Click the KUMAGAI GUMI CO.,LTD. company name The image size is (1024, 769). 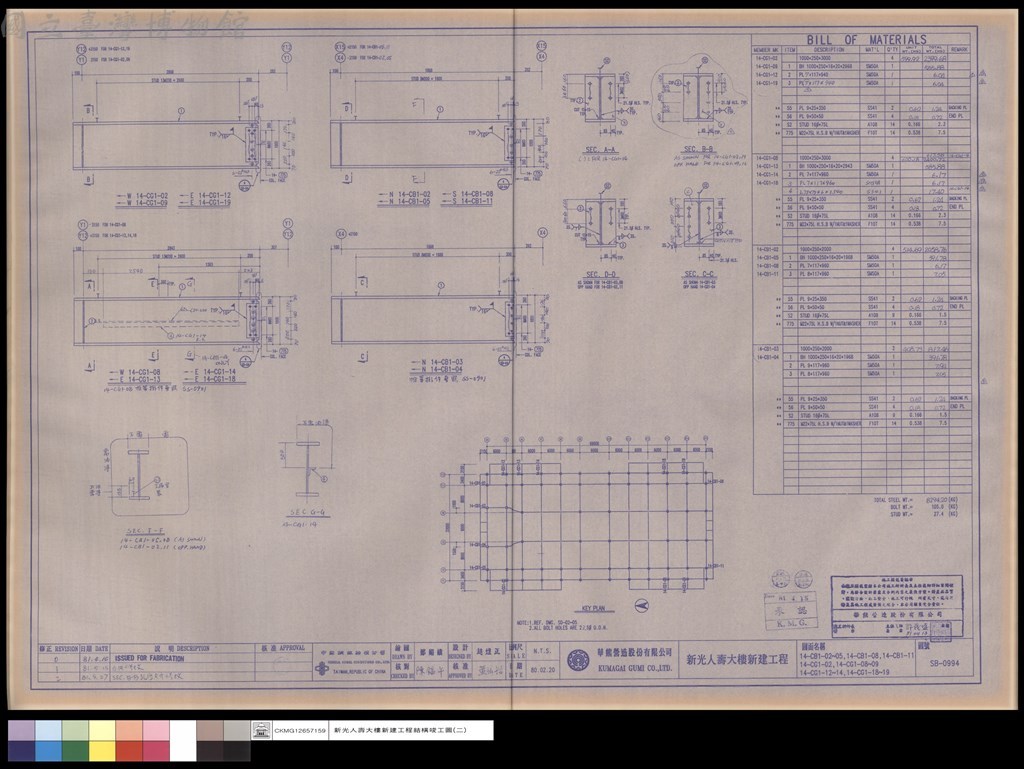(635, 668)
